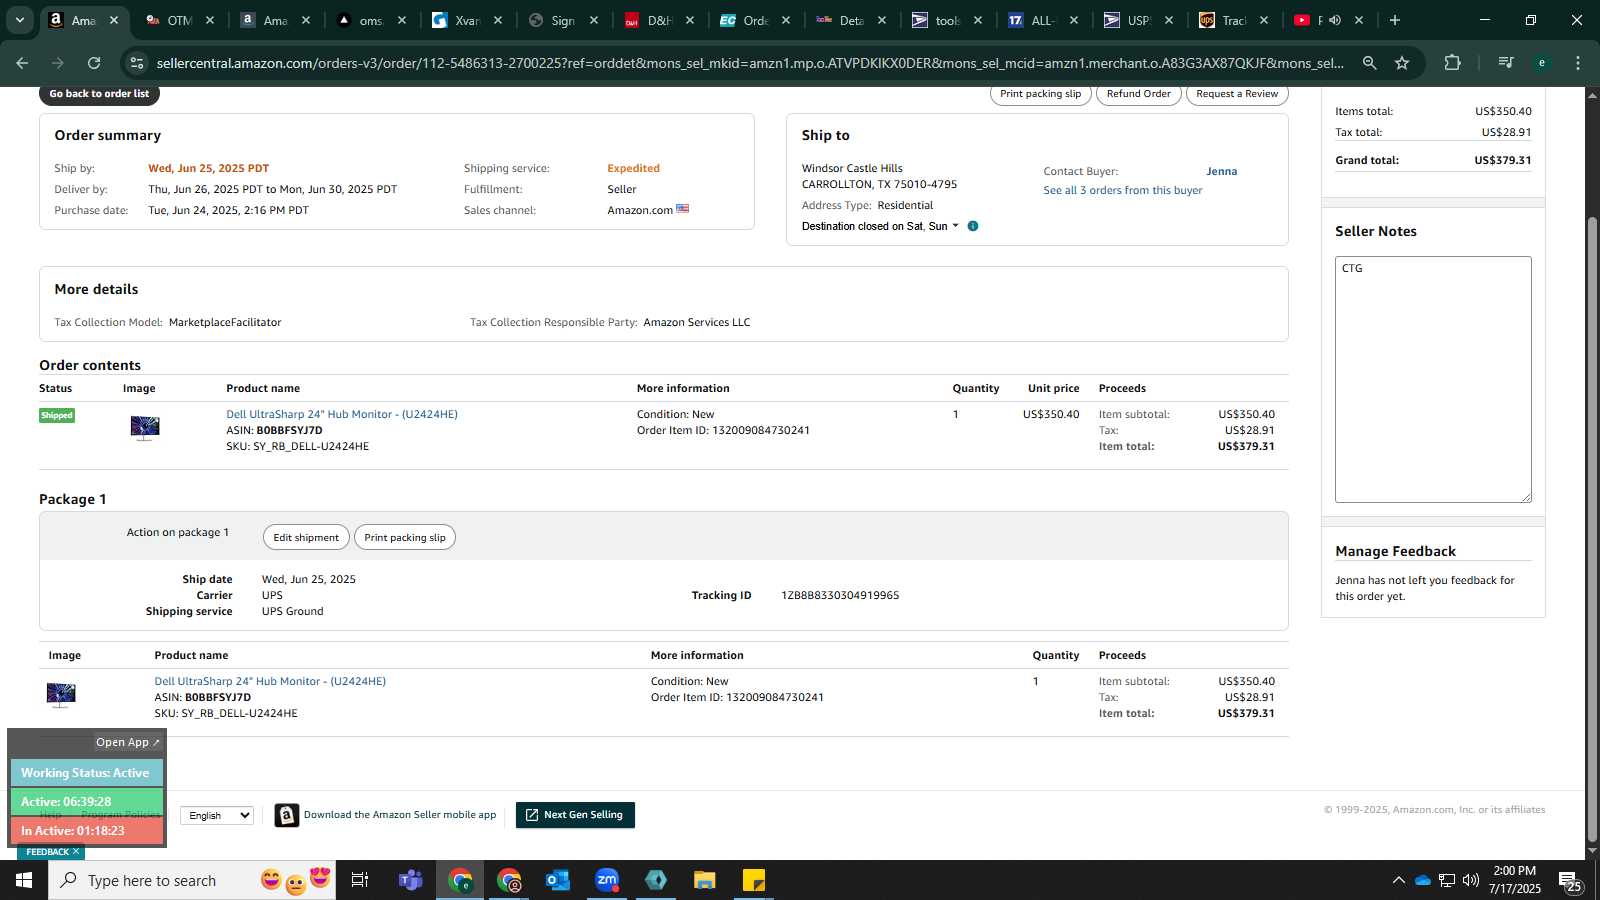1600x900 pixels.
Task: Go back with the browser back arrow
Action: click(x=22, y=63)
